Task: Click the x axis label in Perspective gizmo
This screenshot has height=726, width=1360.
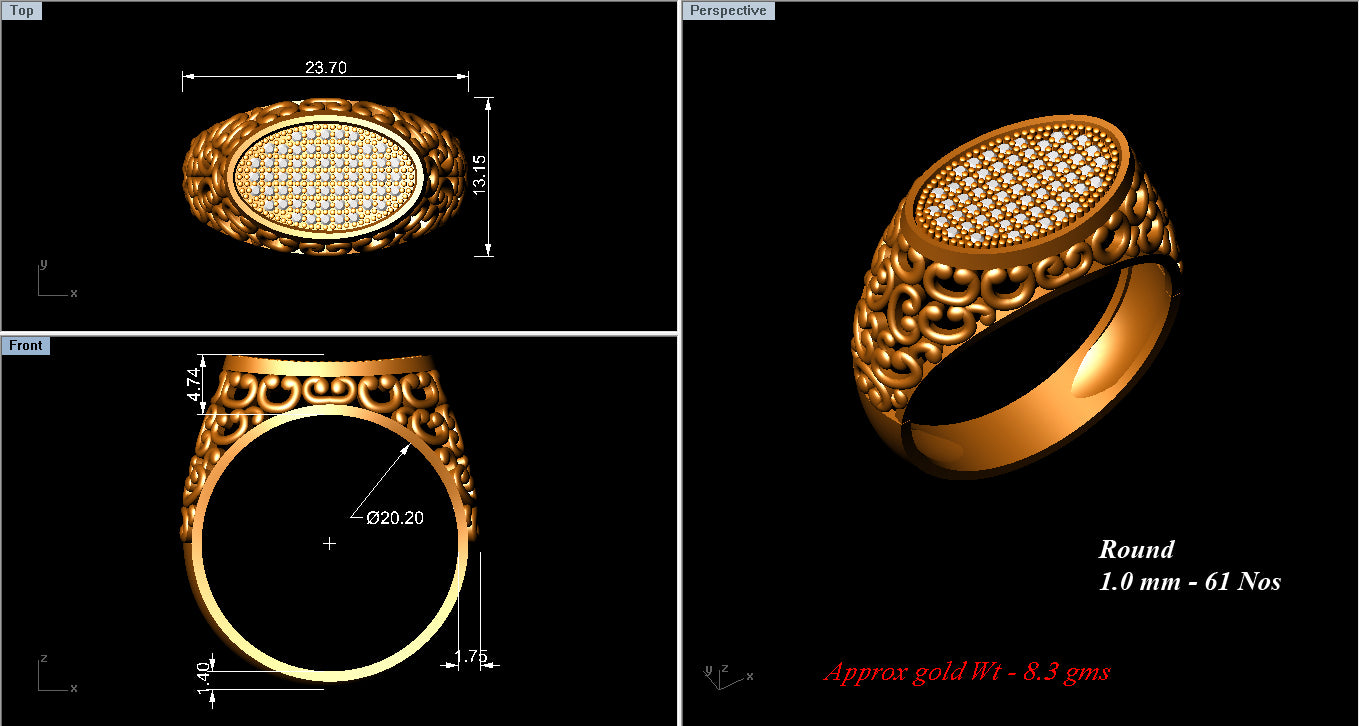Action: [748, 676]
